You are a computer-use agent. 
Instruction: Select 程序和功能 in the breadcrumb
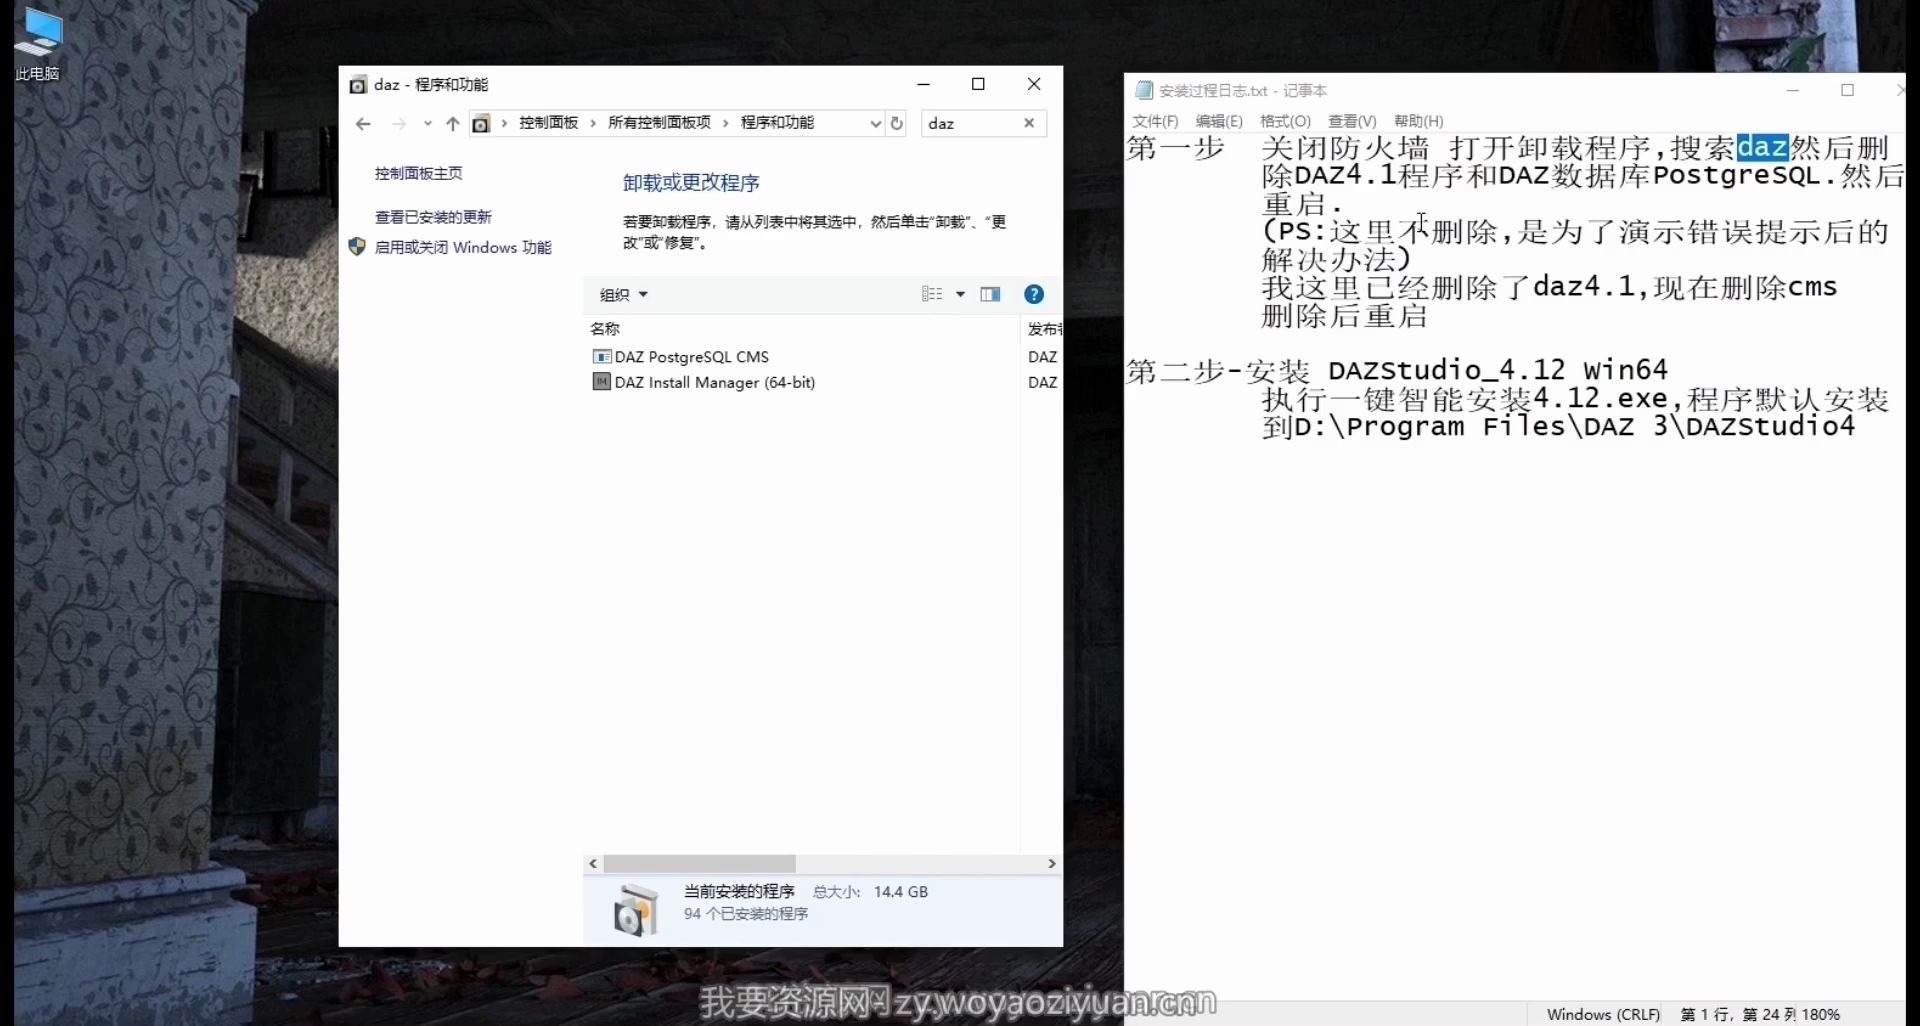click(777, 123)
